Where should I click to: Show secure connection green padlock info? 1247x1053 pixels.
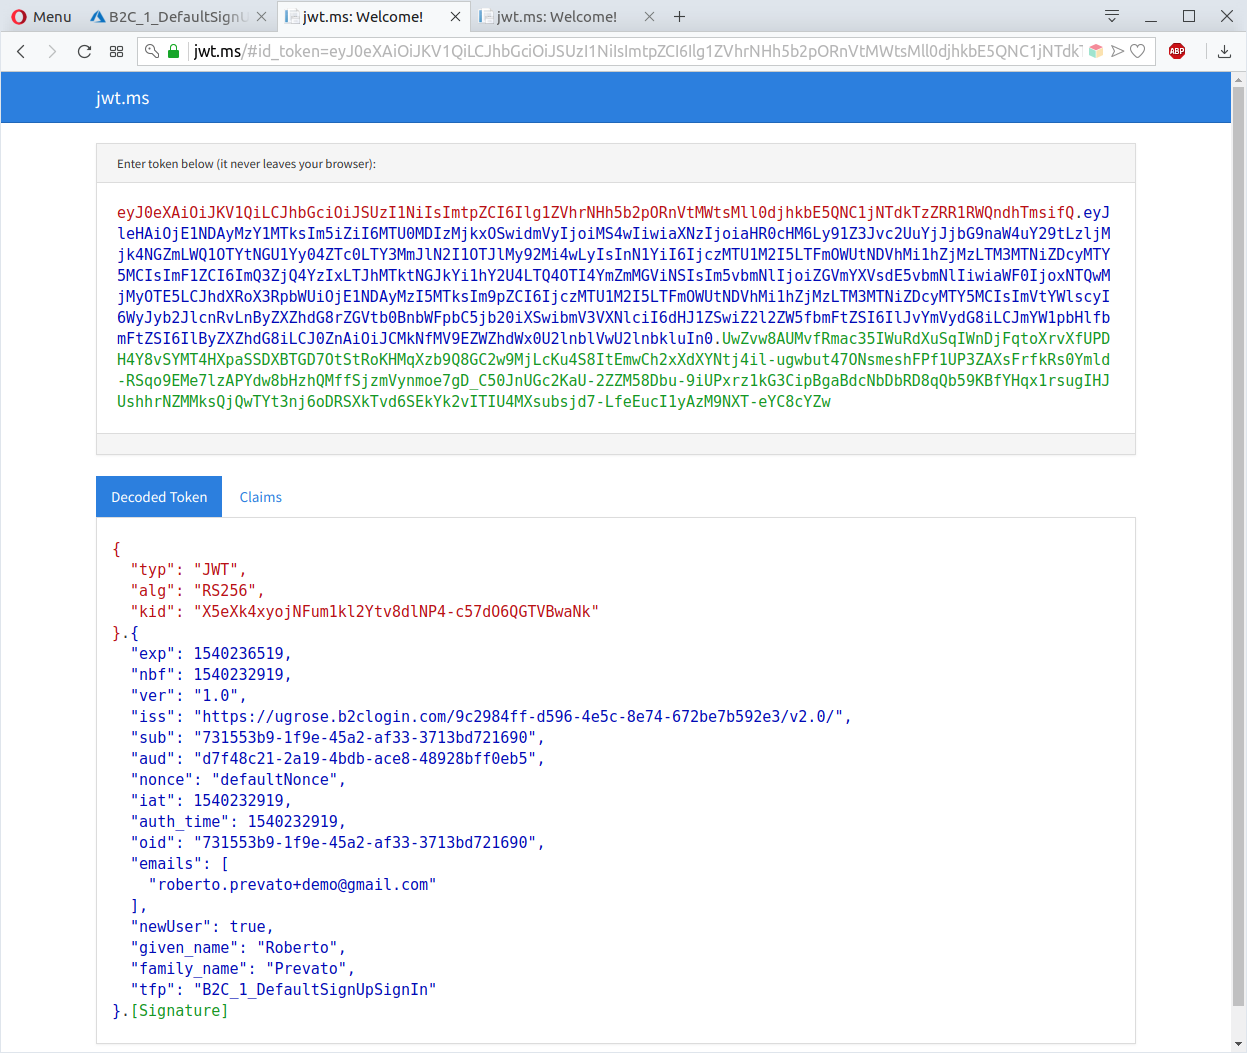click(x=174, y=51)
